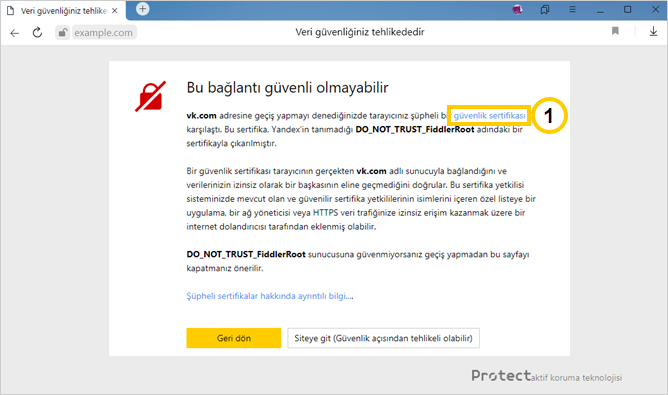The image size is (668, 395).
Task: Open downloads with the arrow icon
Action: click(x=653, y=31)
